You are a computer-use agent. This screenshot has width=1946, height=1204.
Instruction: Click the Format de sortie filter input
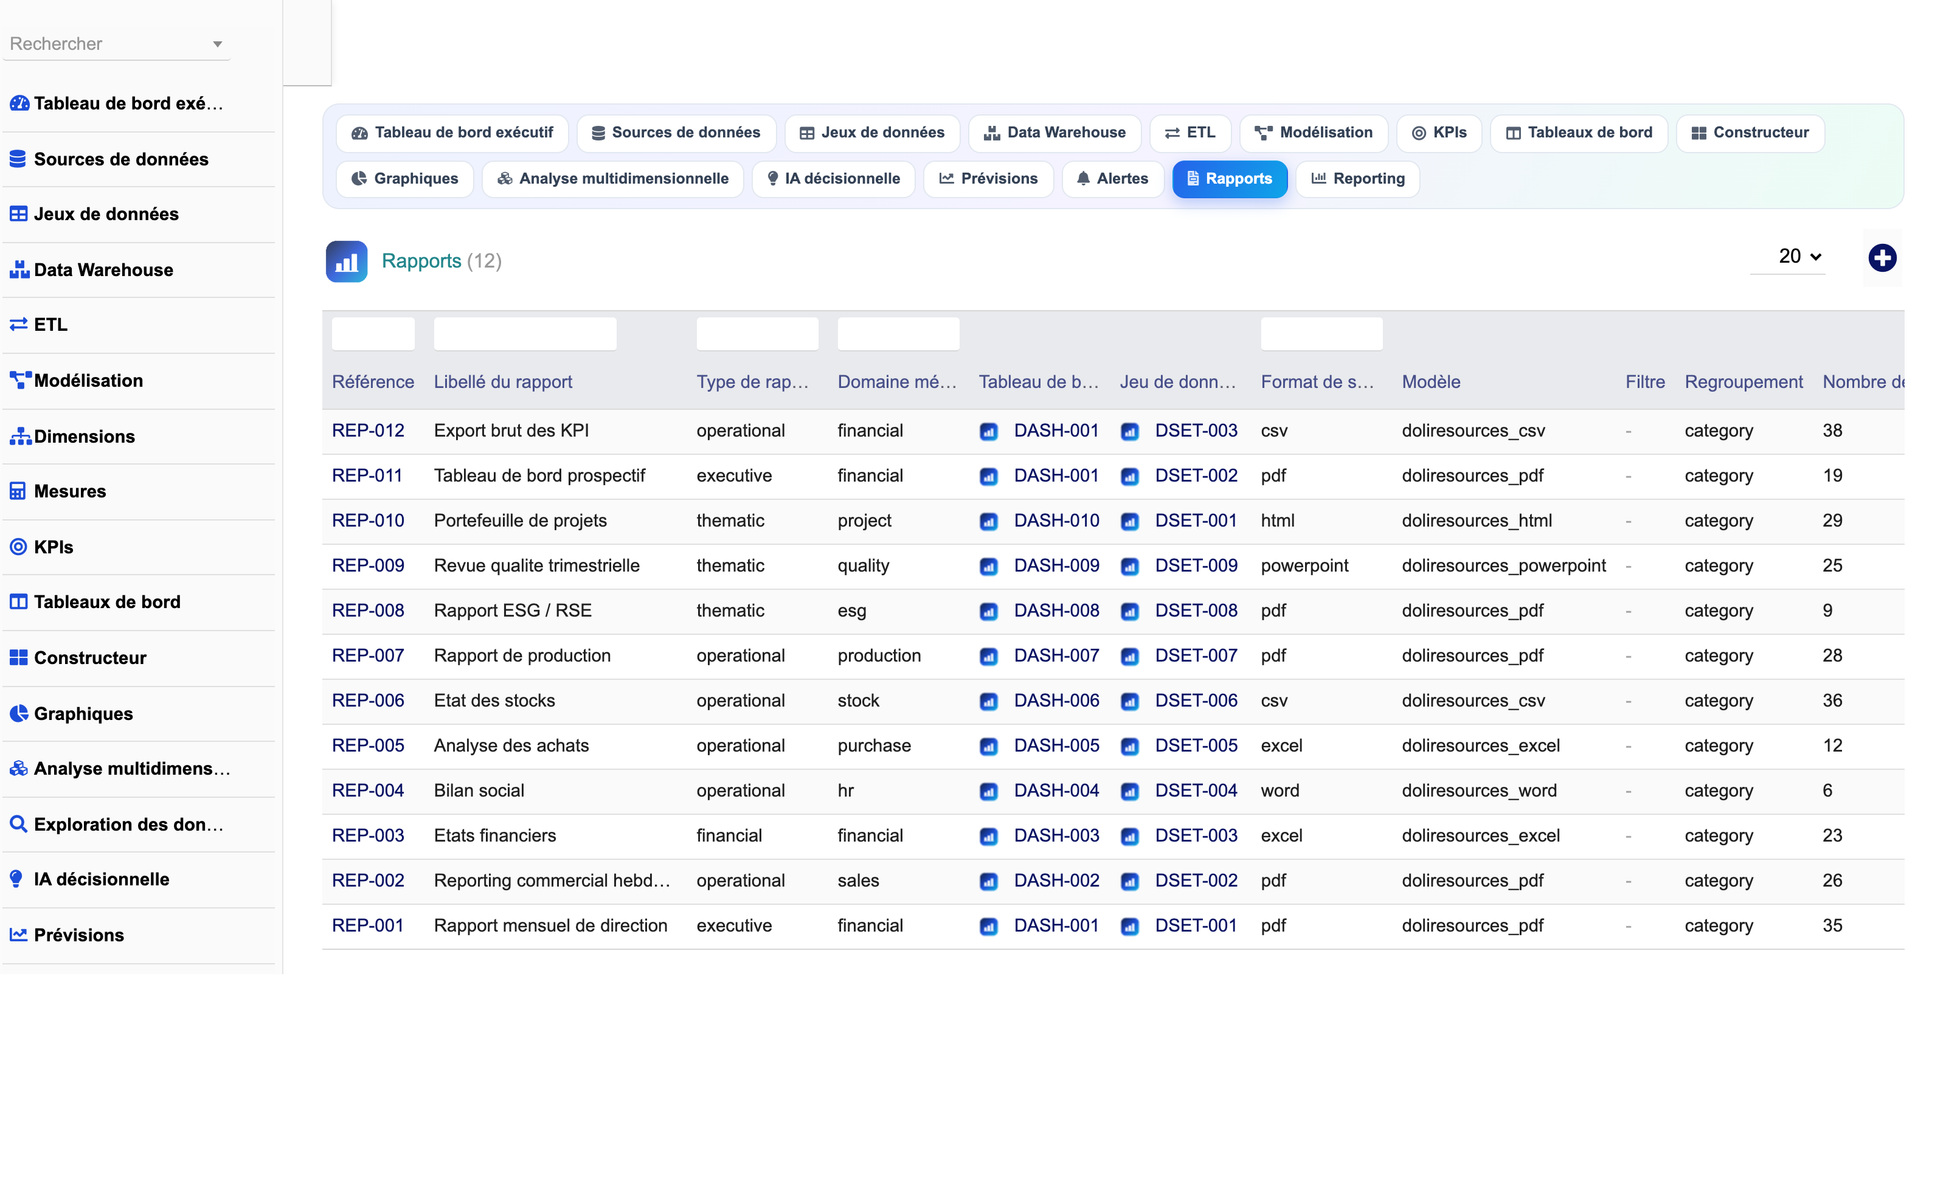(1321, 334)
